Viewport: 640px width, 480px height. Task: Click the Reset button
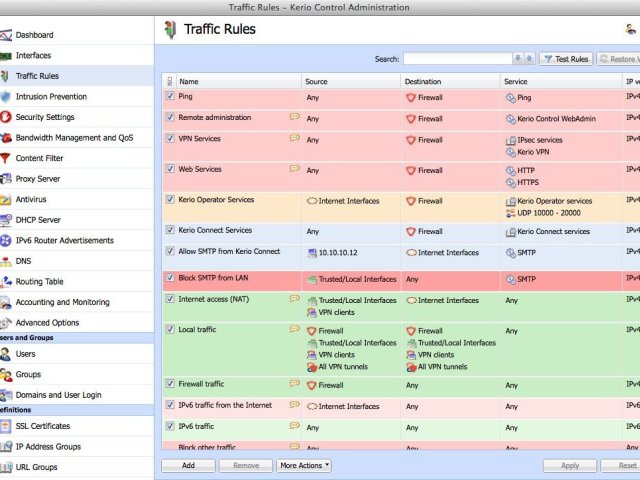(x=620, y=465)
